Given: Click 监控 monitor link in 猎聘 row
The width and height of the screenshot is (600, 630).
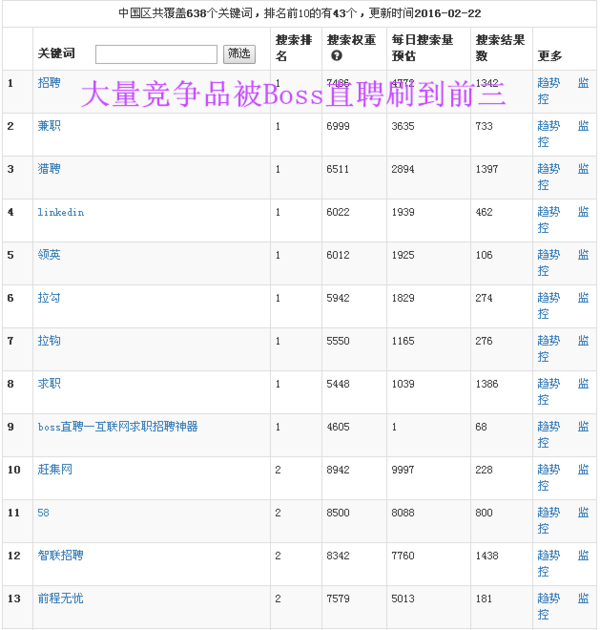Looking at the screenshot, I should 583,169.
